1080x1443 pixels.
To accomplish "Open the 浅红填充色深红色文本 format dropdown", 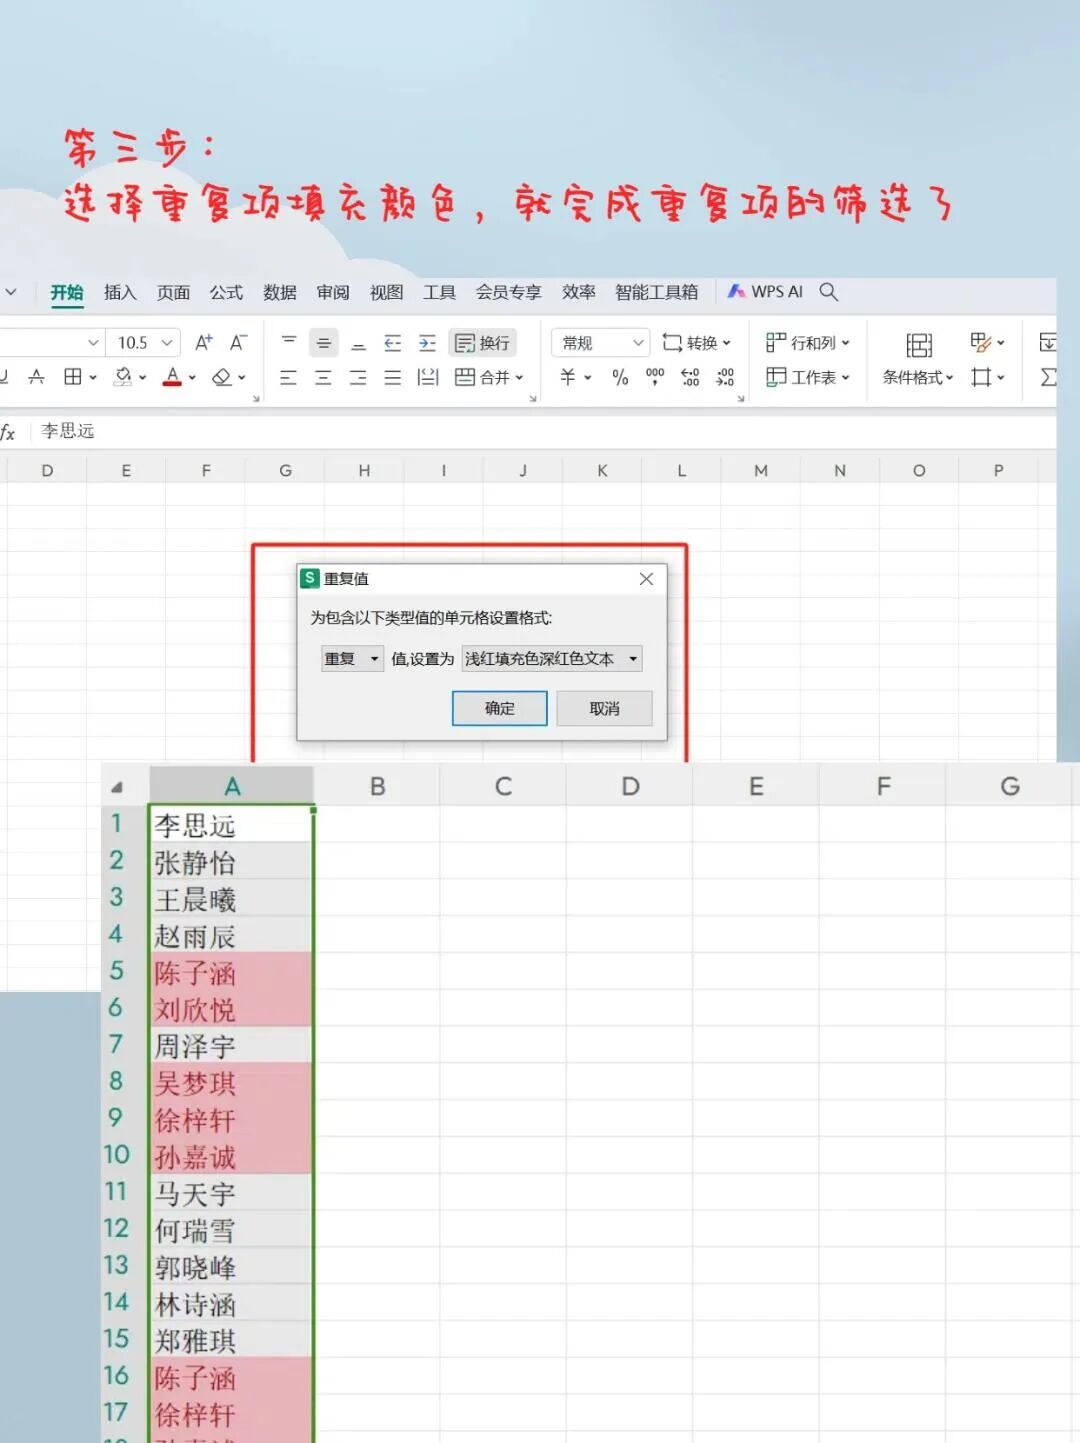I will [552, 658].
